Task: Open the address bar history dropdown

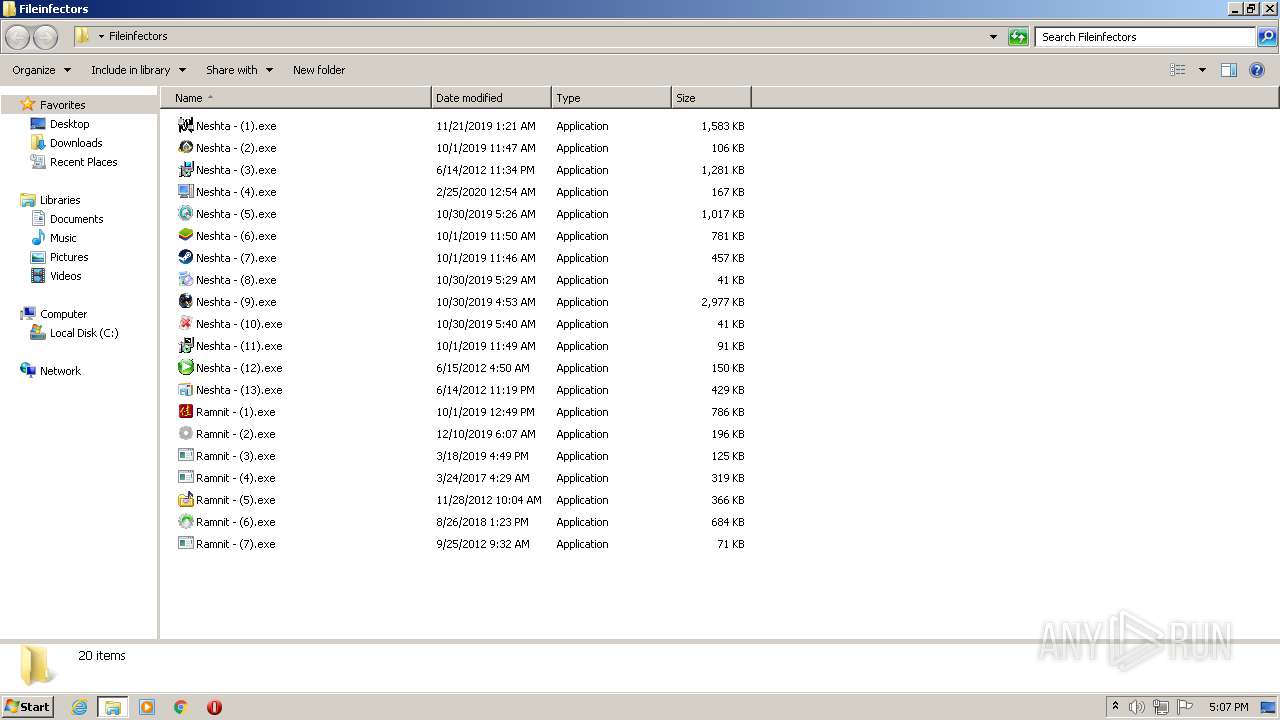Action: (993, 37)
